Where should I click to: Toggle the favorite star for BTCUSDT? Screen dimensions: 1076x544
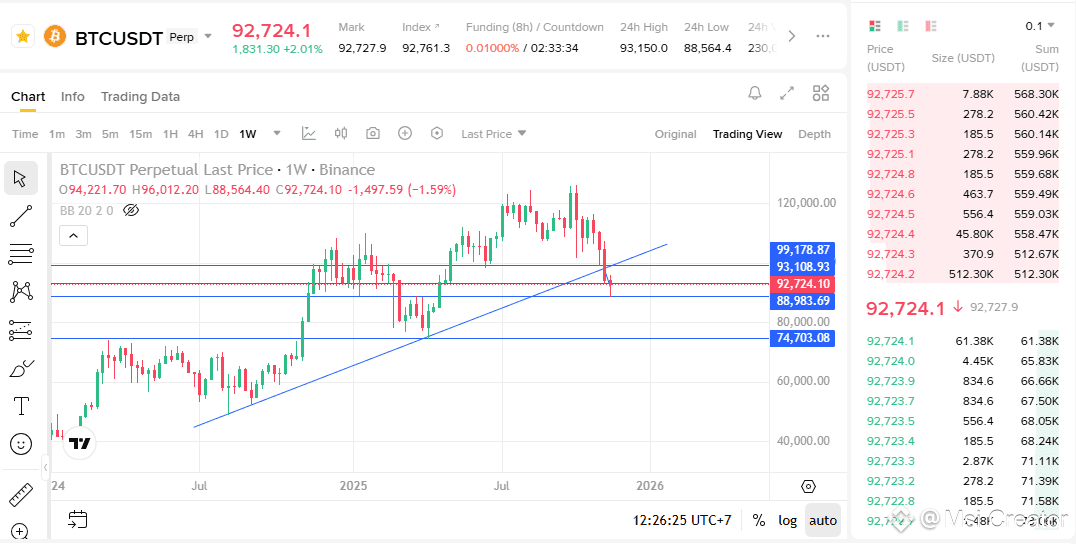tap(23, 36)
